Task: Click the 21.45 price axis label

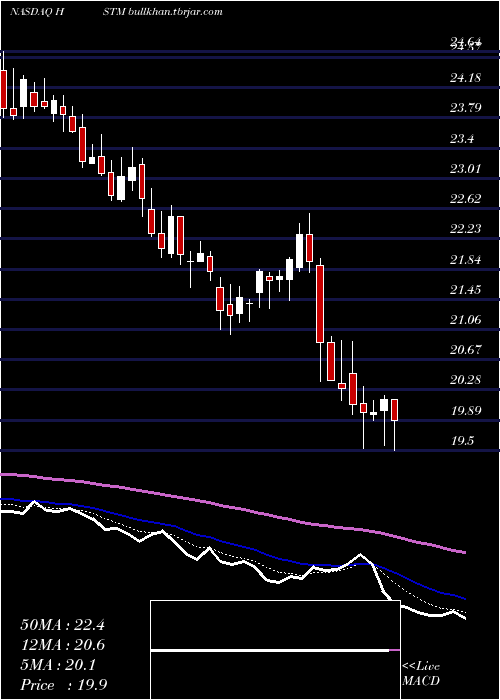Action: (x=465, y=290)
